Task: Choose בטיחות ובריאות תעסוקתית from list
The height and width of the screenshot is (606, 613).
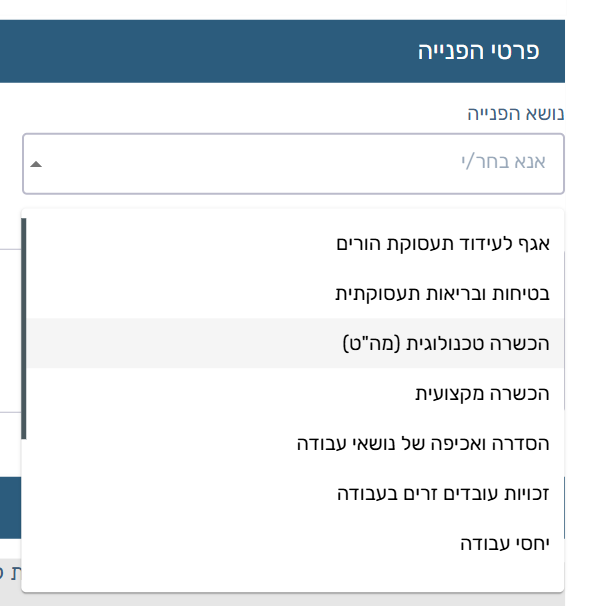Action: pos(442,294)
